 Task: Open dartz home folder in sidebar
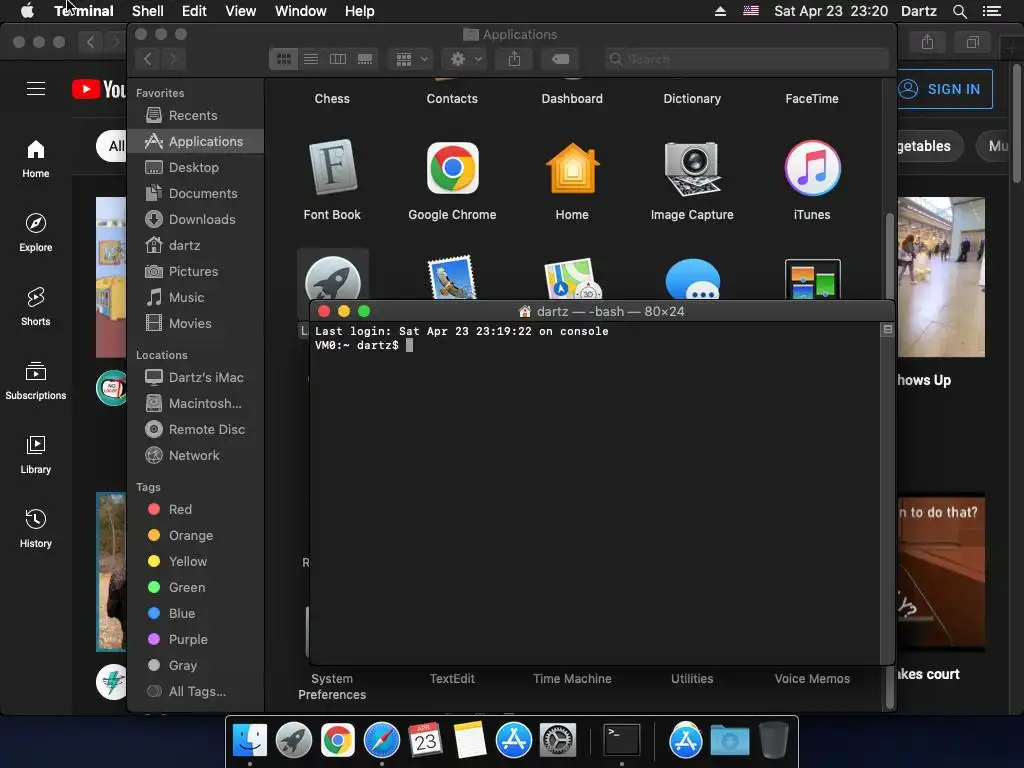195,246
